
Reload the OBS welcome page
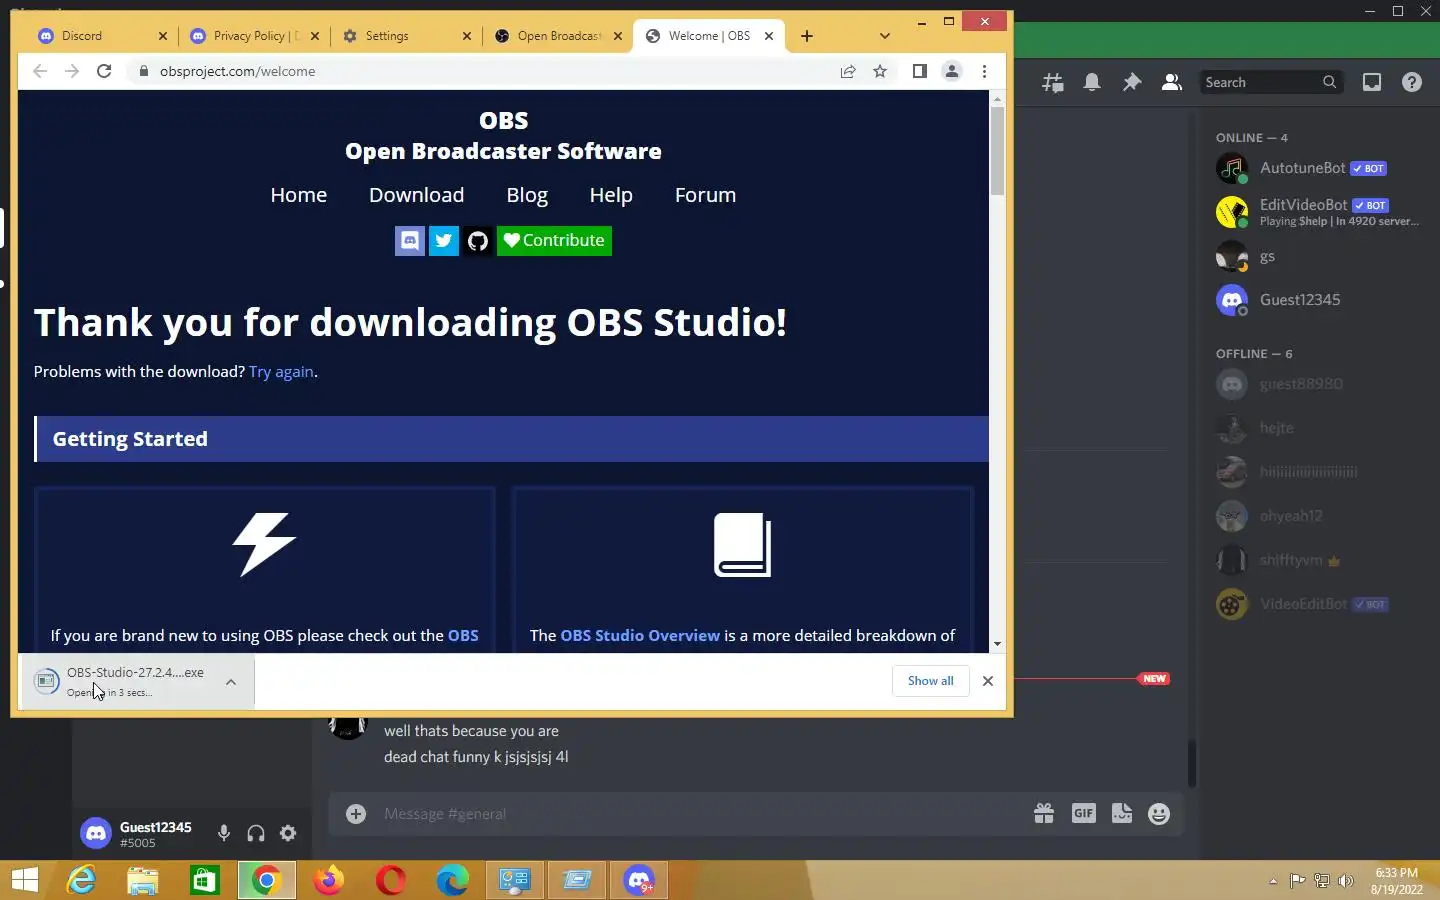[x=104, y=71]
